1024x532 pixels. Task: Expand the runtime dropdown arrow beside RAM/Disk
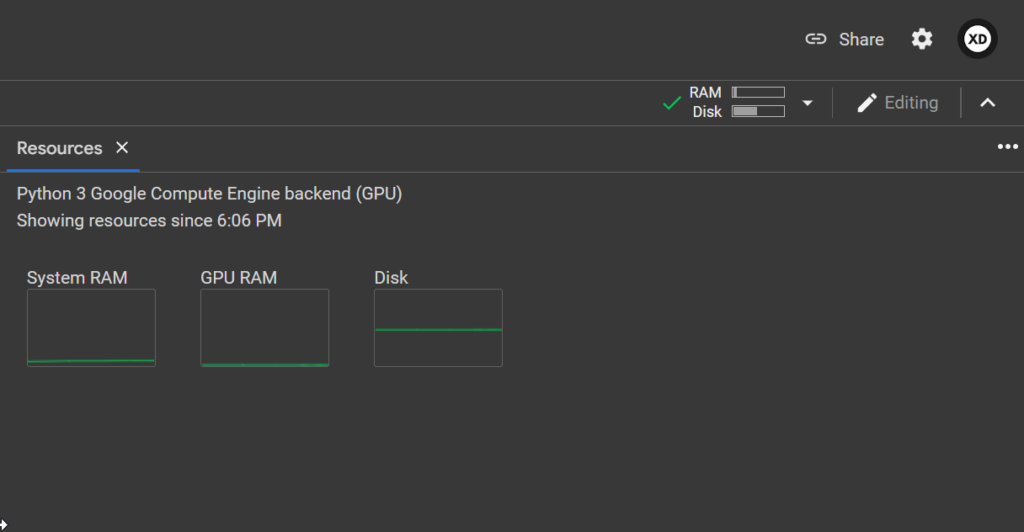click(807, 103)
